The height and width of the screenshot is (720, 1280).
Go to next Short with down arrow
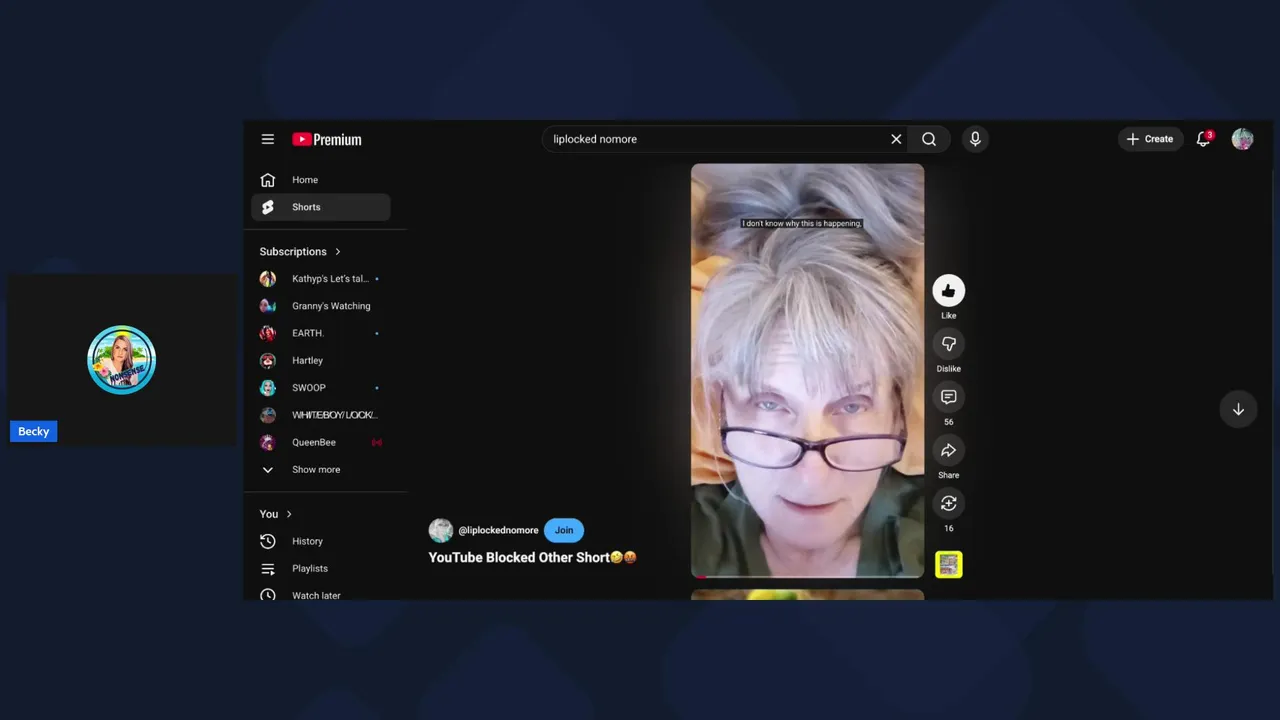coord(1238,409)
